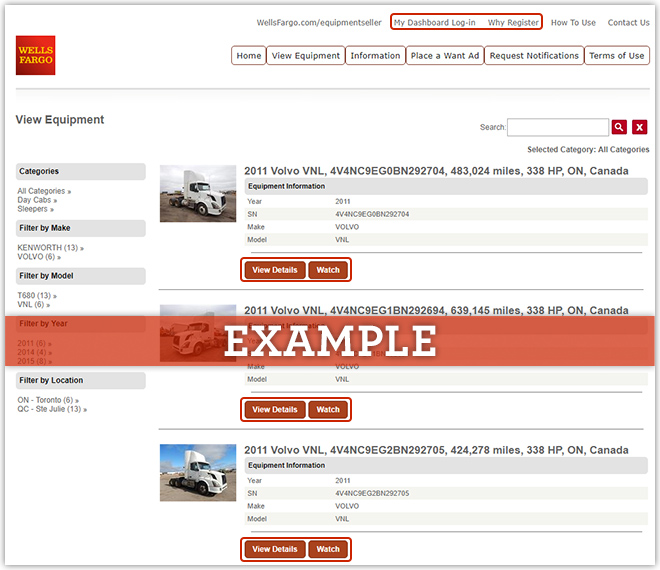Click the Filter by Location header
Image resolution: width=660 pixels, height=570 pixels.
click(81, 381)
